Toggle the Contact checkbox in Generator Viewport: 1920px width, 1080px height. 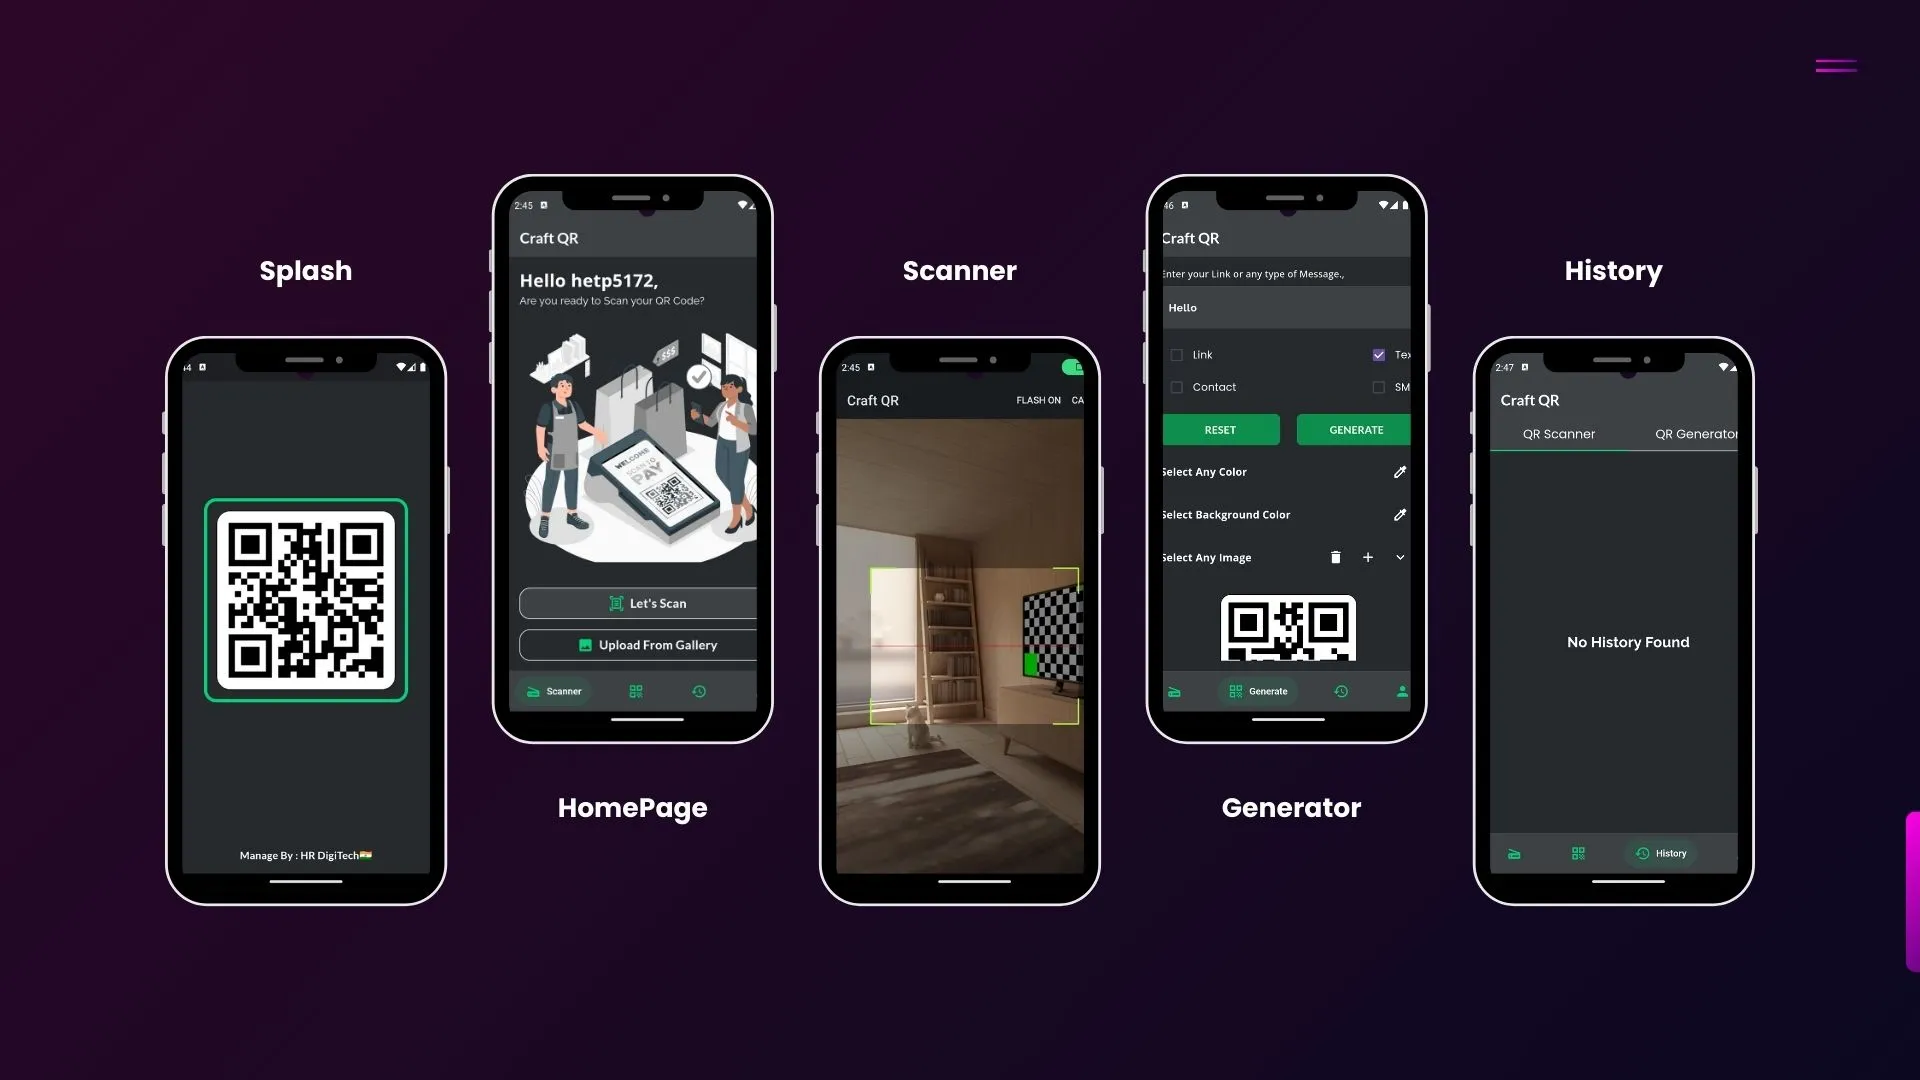(1176, 386)
